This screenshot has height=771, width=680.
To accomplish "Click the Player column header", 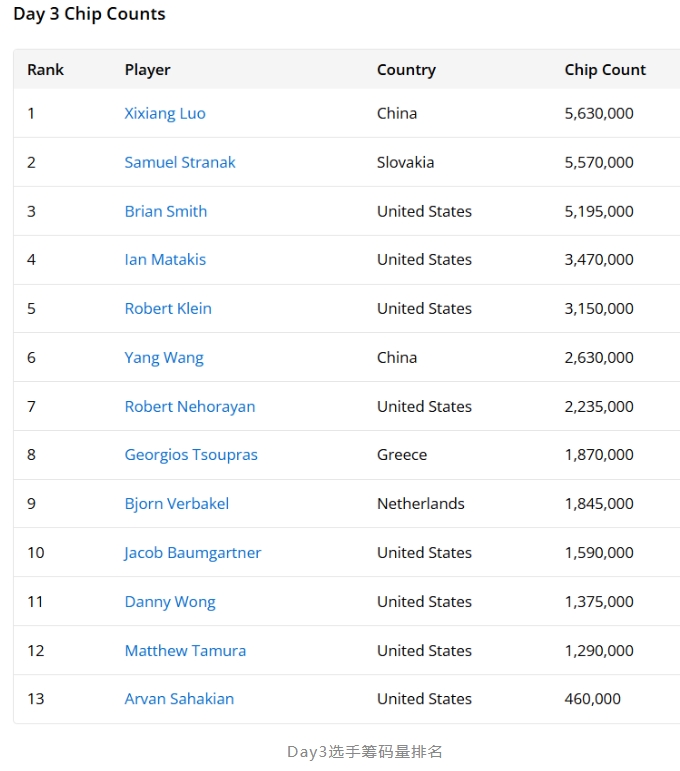I will [147, 70].
